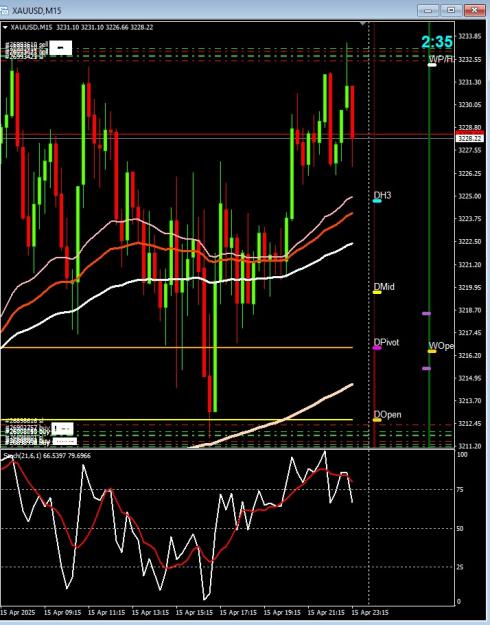Click the 2:35 candle countdown timer

[437, 41]
